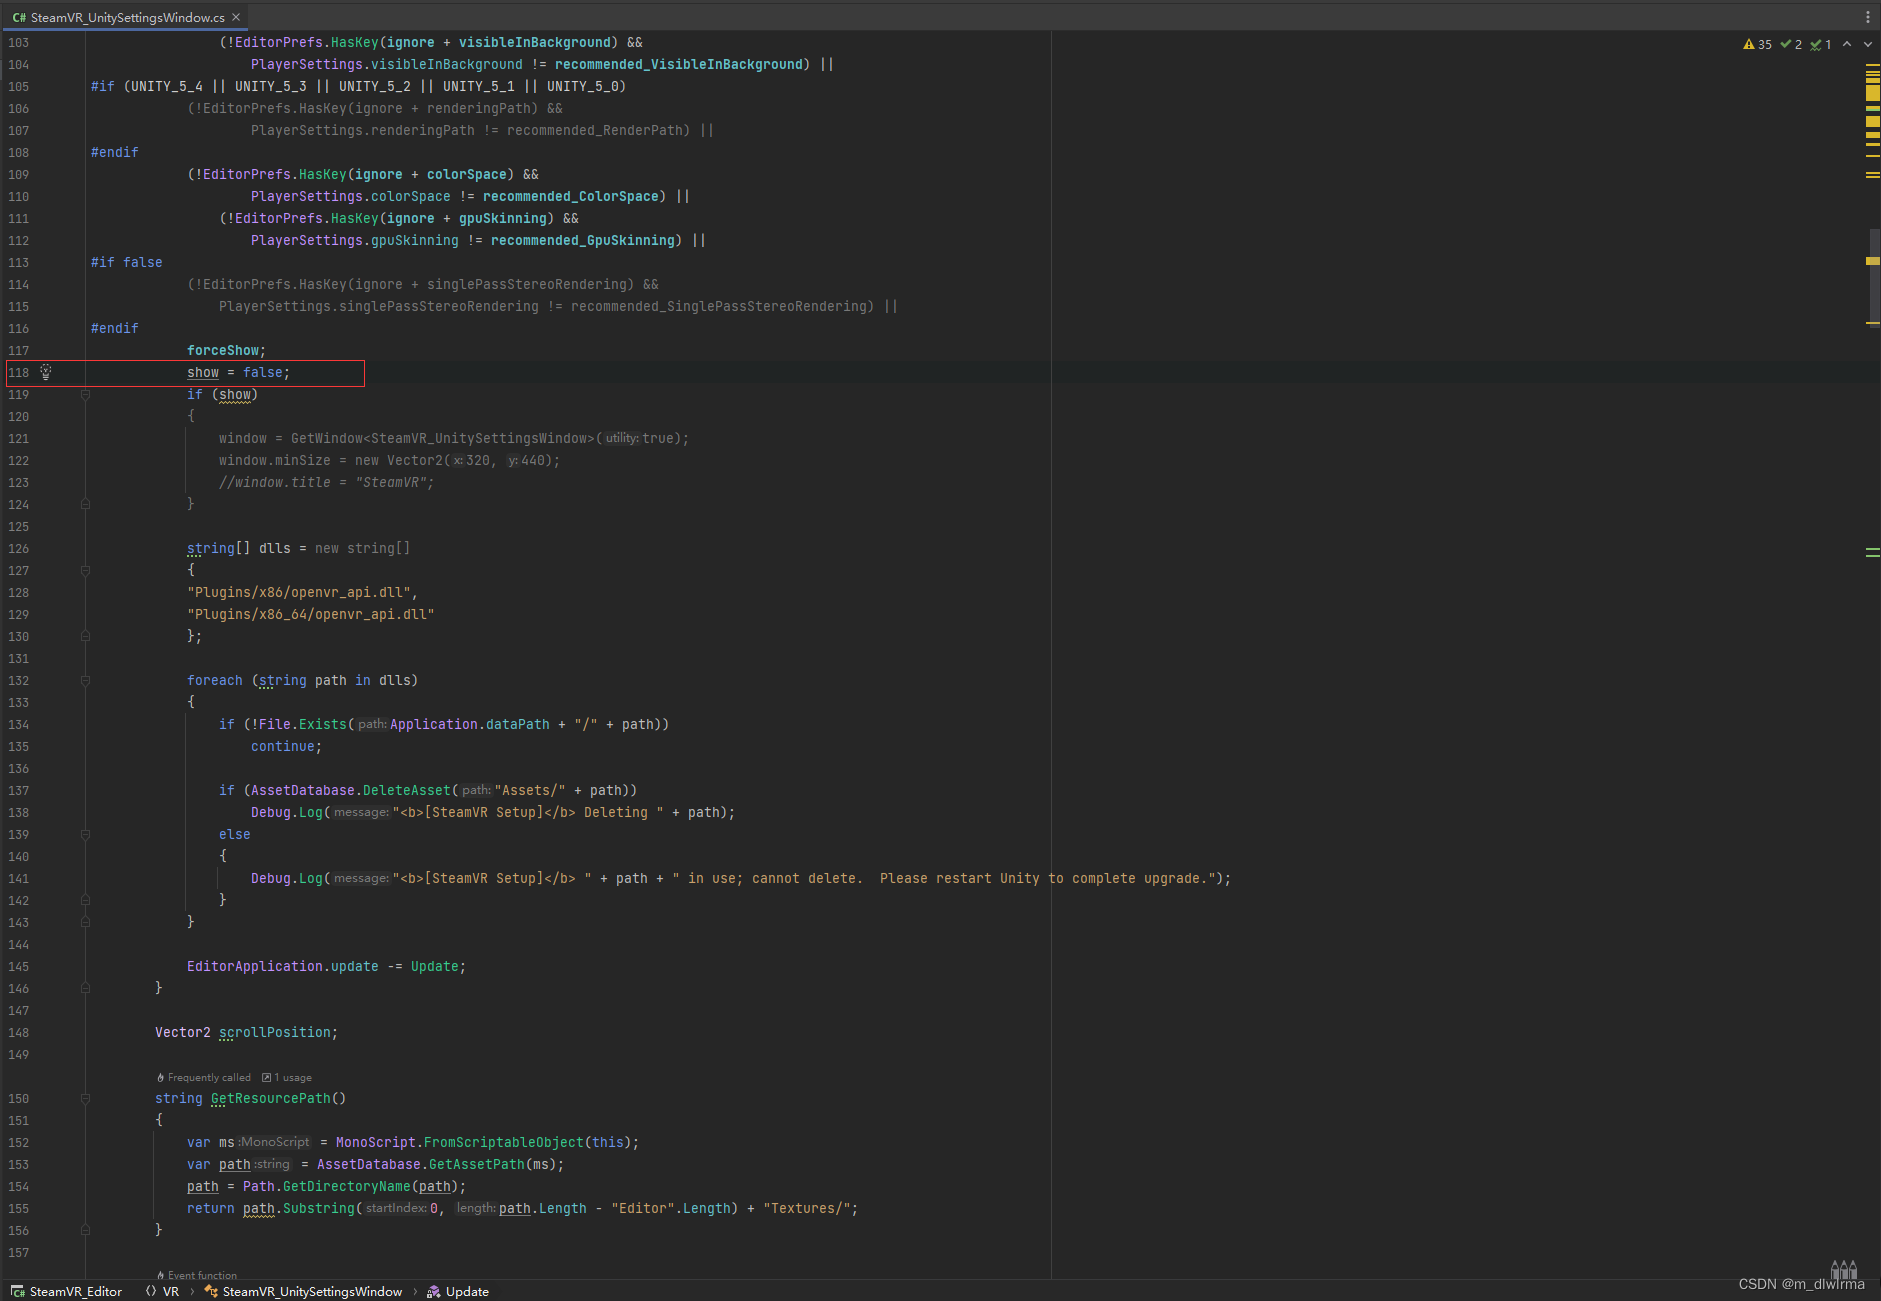The height and width of the screenshot is (1301, 1881).
Task: Place cursor on 'show = false;' statement
Action: (238, 372)
